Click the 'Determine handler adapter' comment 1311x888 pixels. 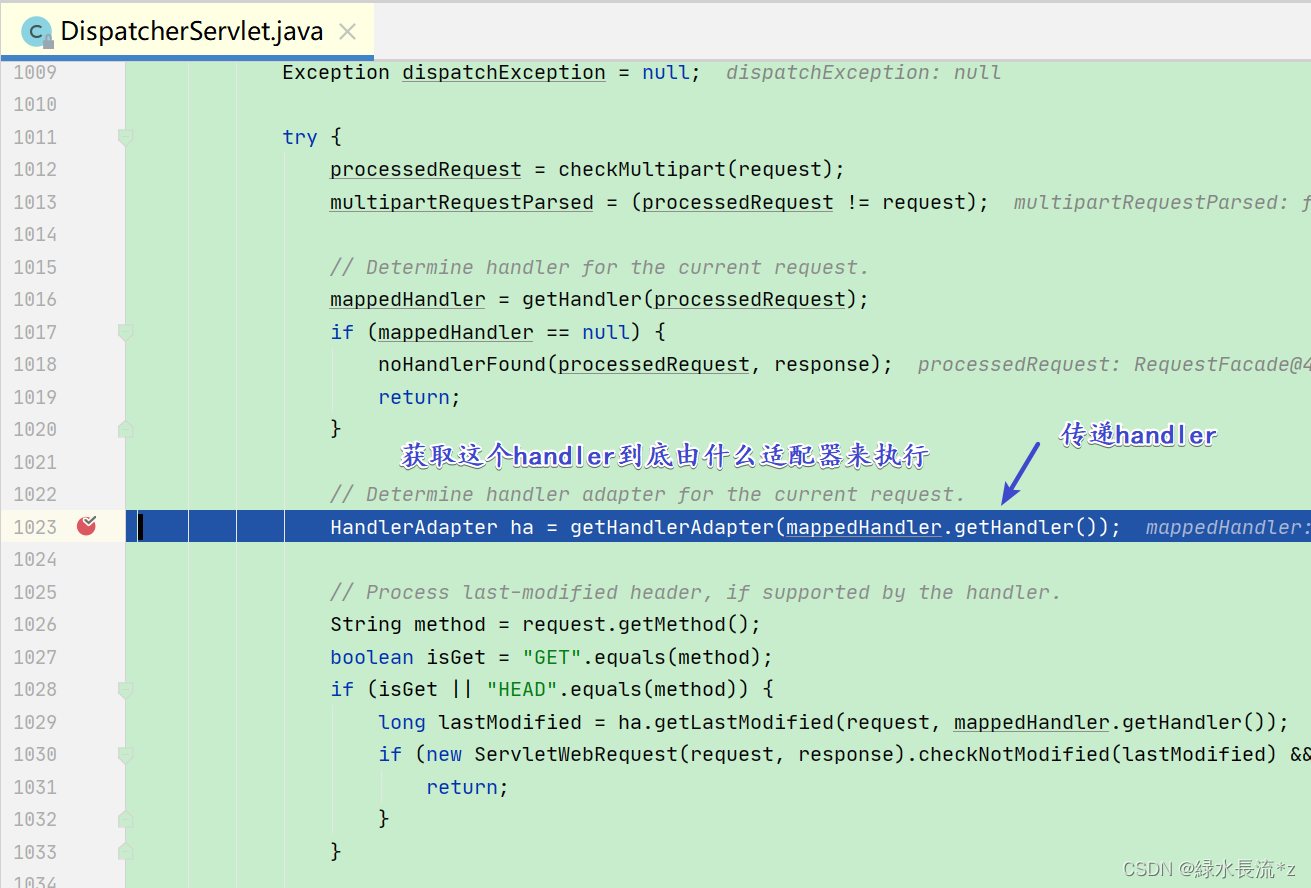point(648,494)
